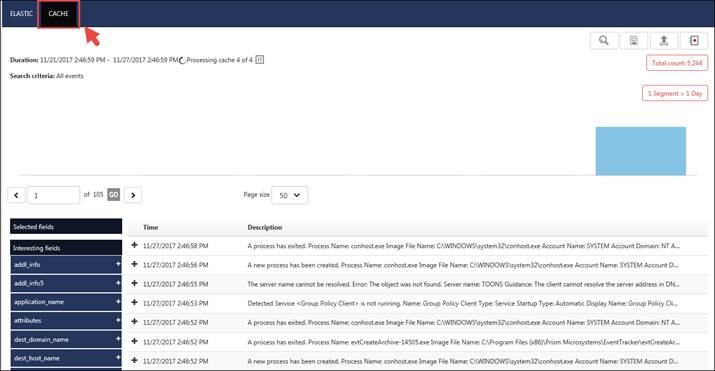Viewport: 715px width, 371px height.
Task: Click 'Processing cache 4 of 4' status
Action: (x=219, y=60)
